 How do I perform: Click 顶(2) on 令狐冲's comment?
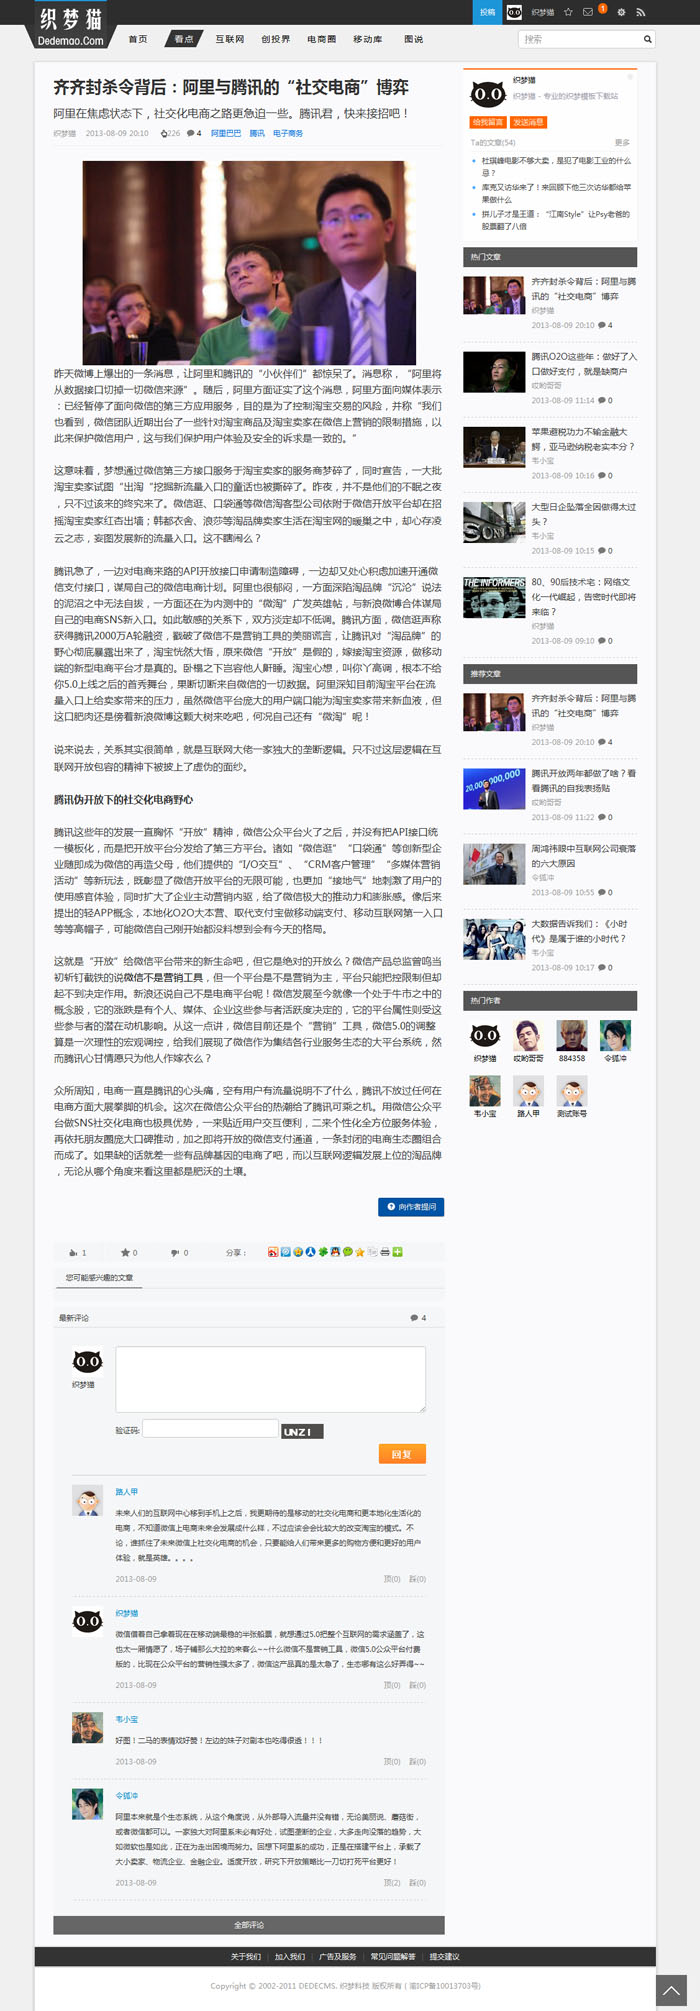pos(392,1882)
